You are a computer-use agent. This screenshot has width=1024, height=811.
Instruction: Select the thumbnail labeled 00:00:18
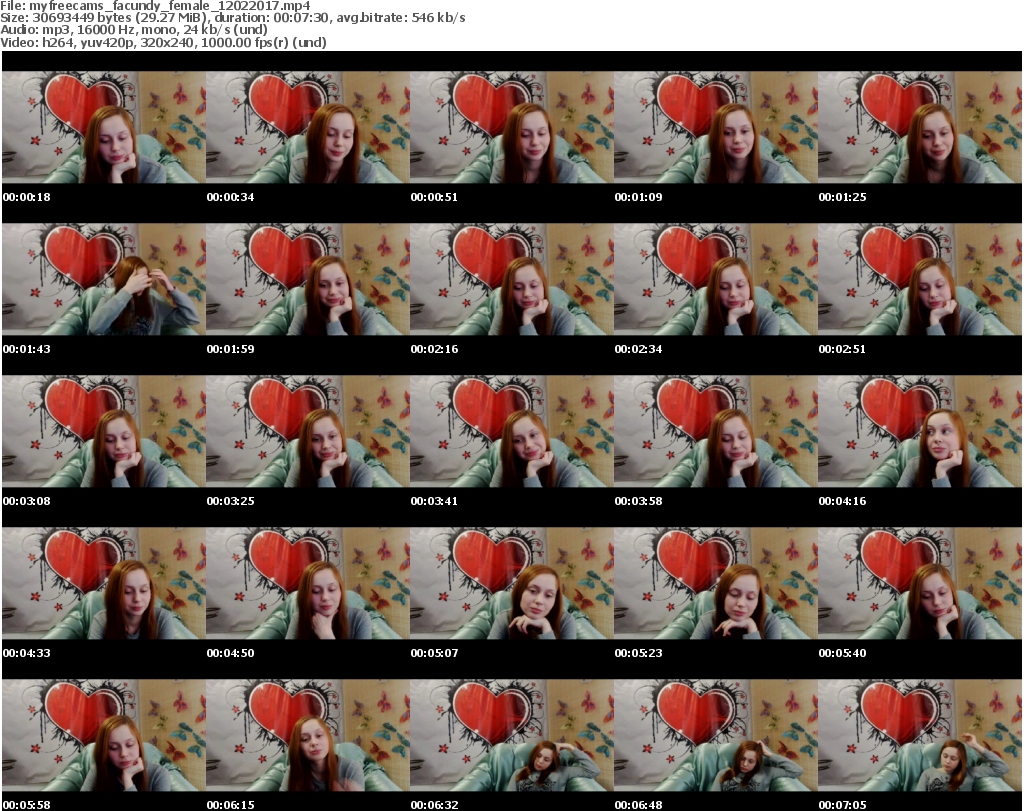tap(104, 127)
